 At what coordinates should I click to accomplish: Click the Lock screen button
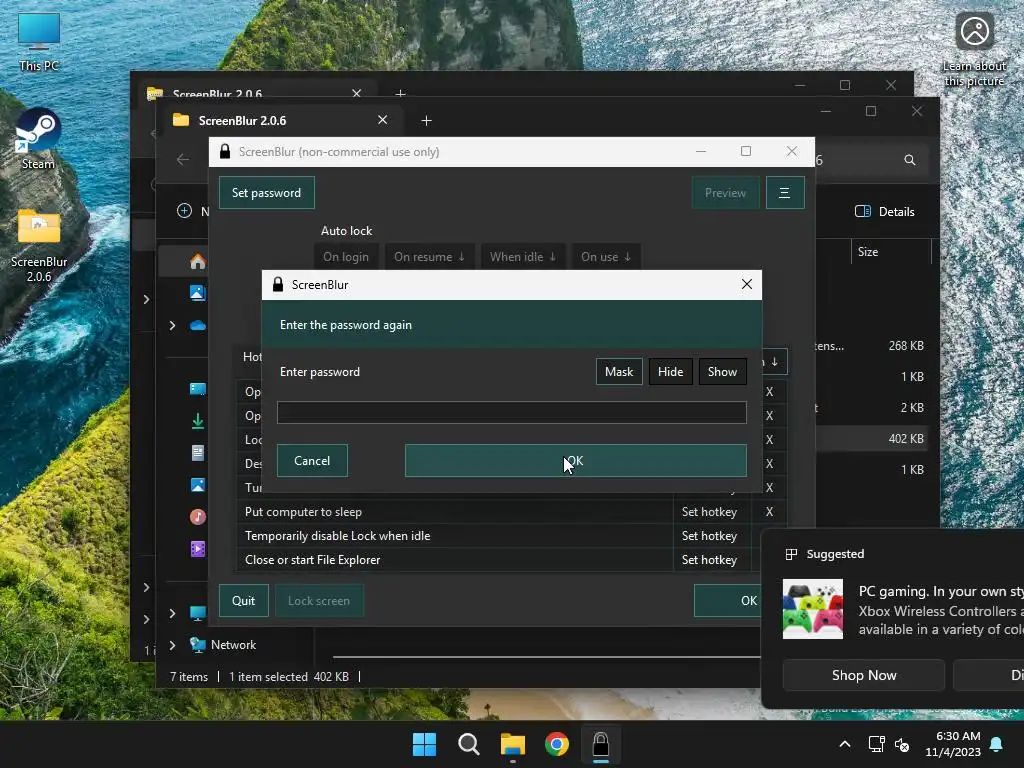(x=319, y=601)
